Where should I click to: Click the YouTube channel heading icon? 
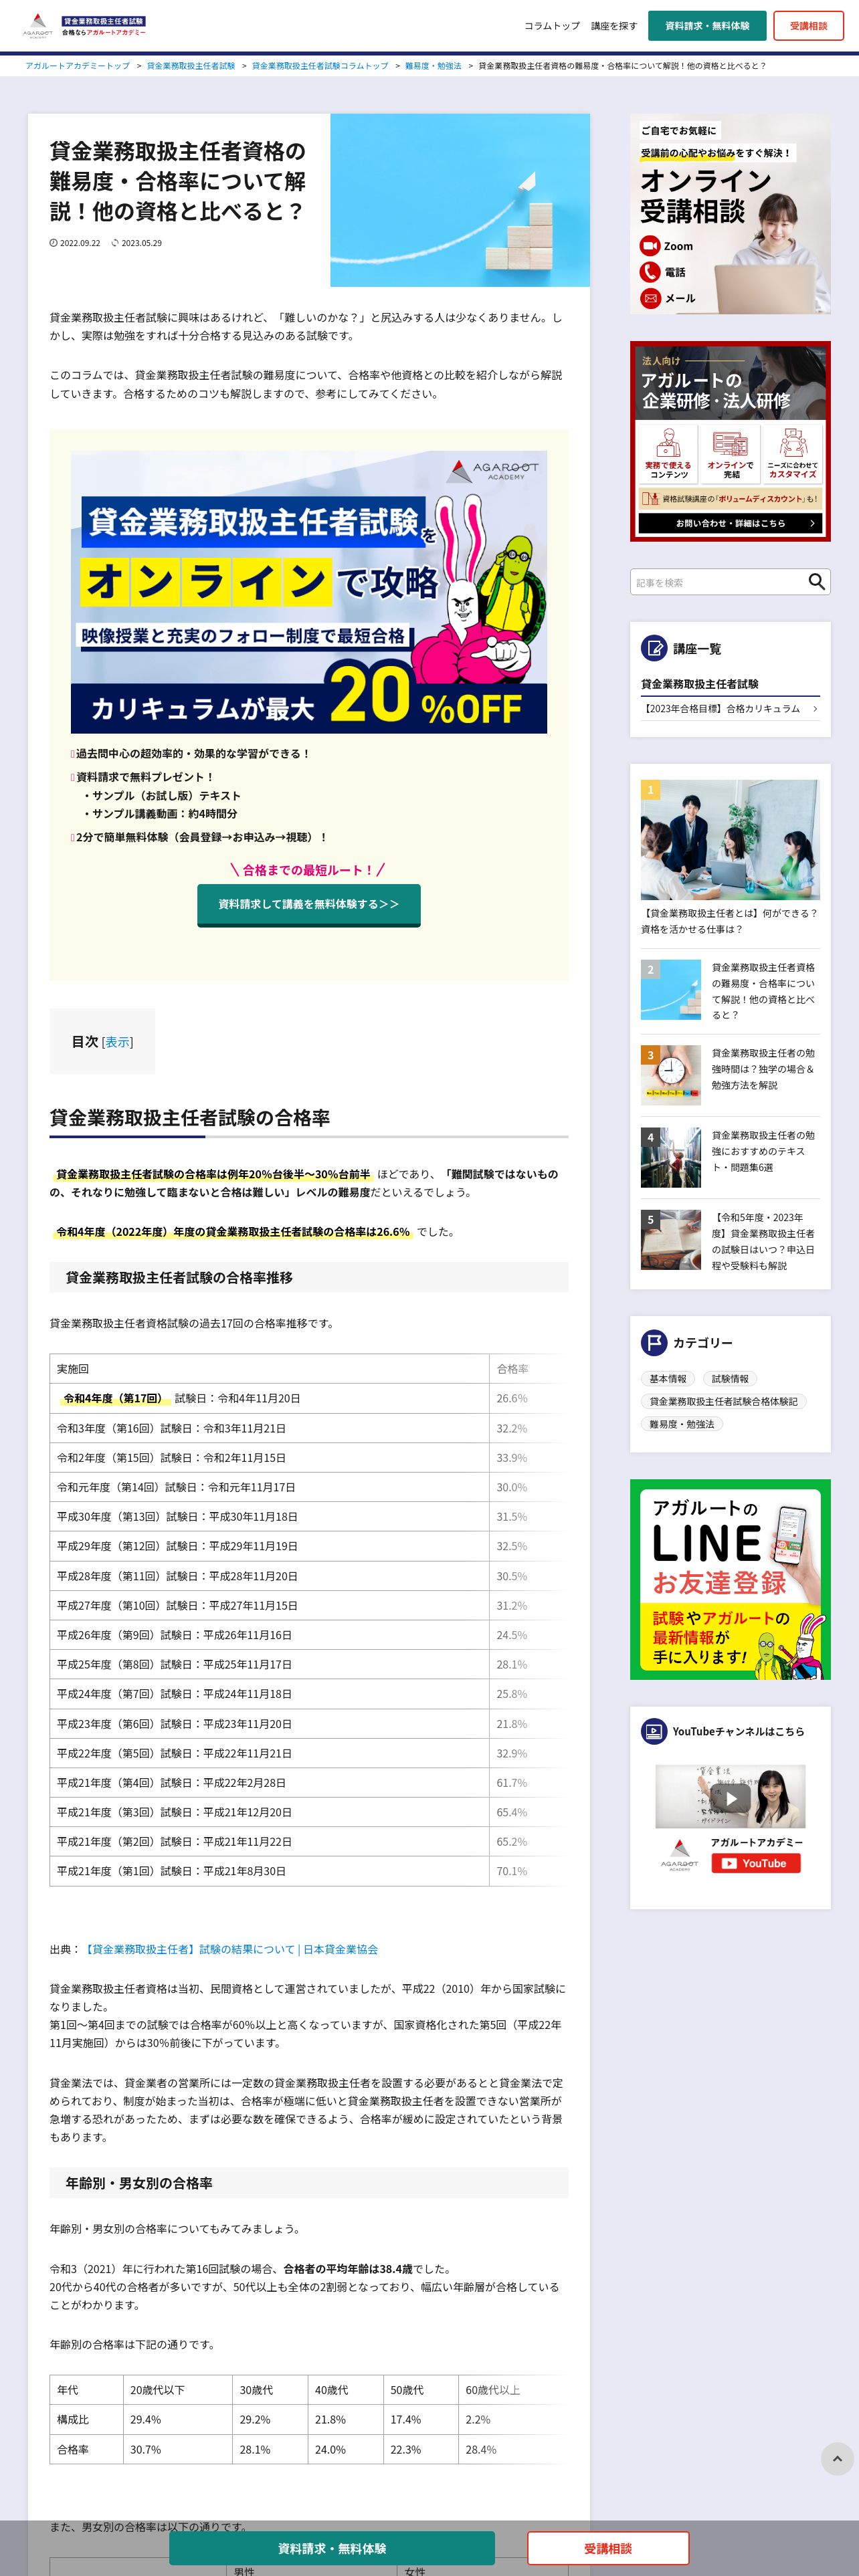click(654, 1731)
